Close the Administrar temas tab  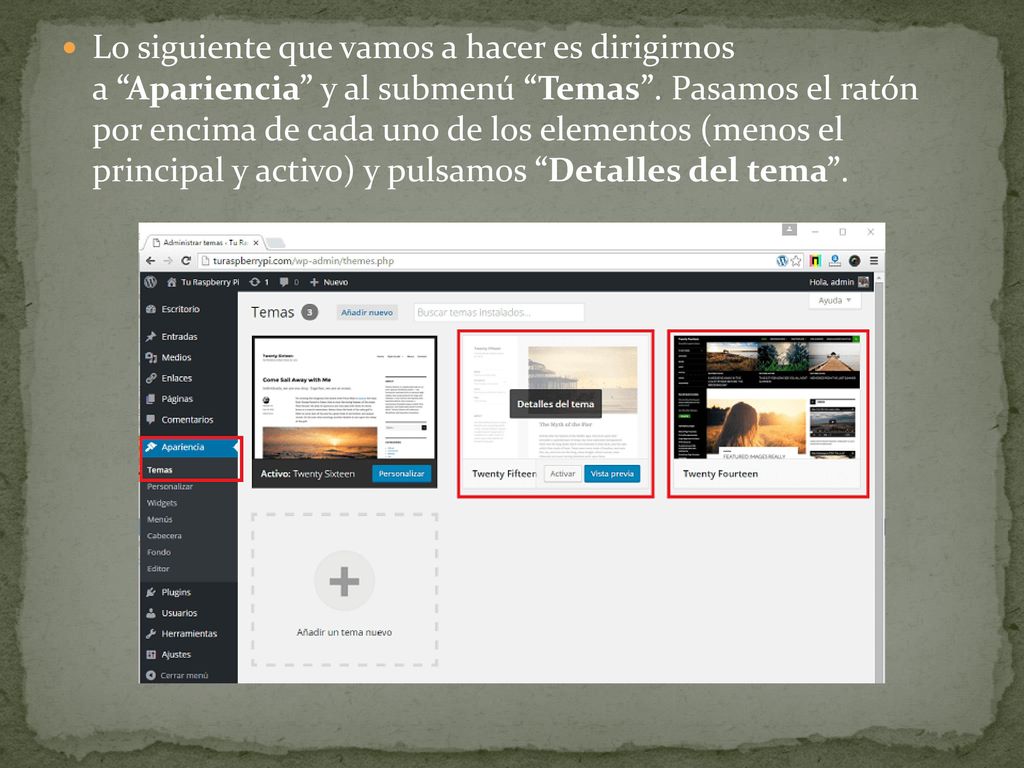tap(256, 243)
